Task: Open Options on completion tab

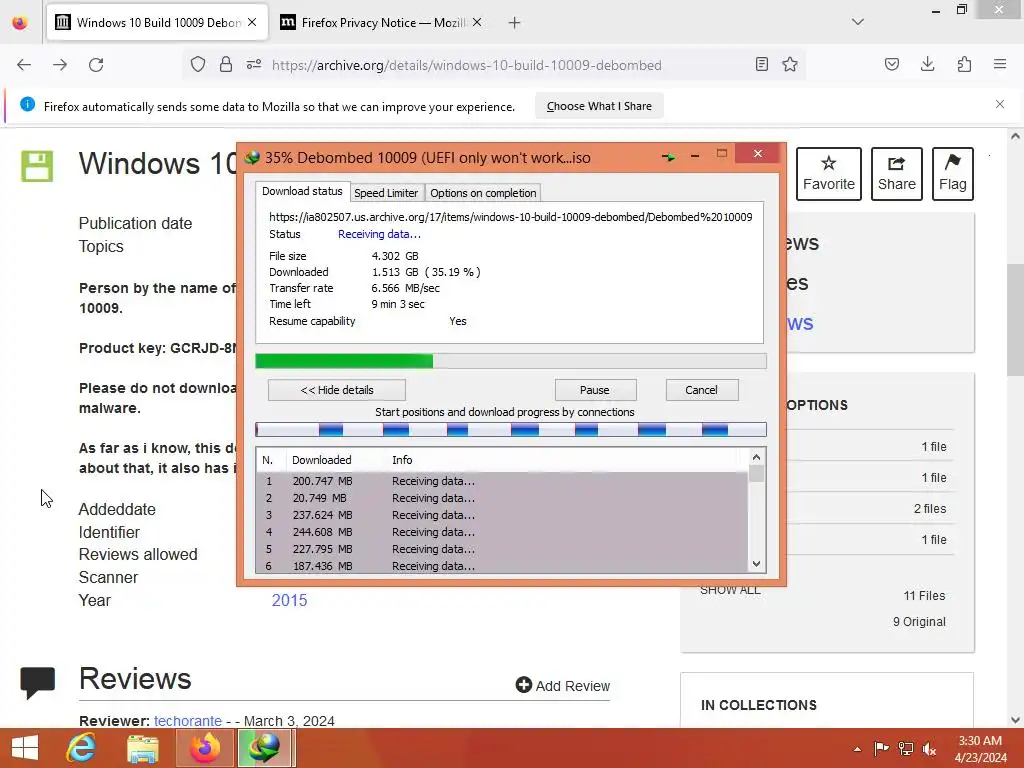Action: click(x=483, y=193)
